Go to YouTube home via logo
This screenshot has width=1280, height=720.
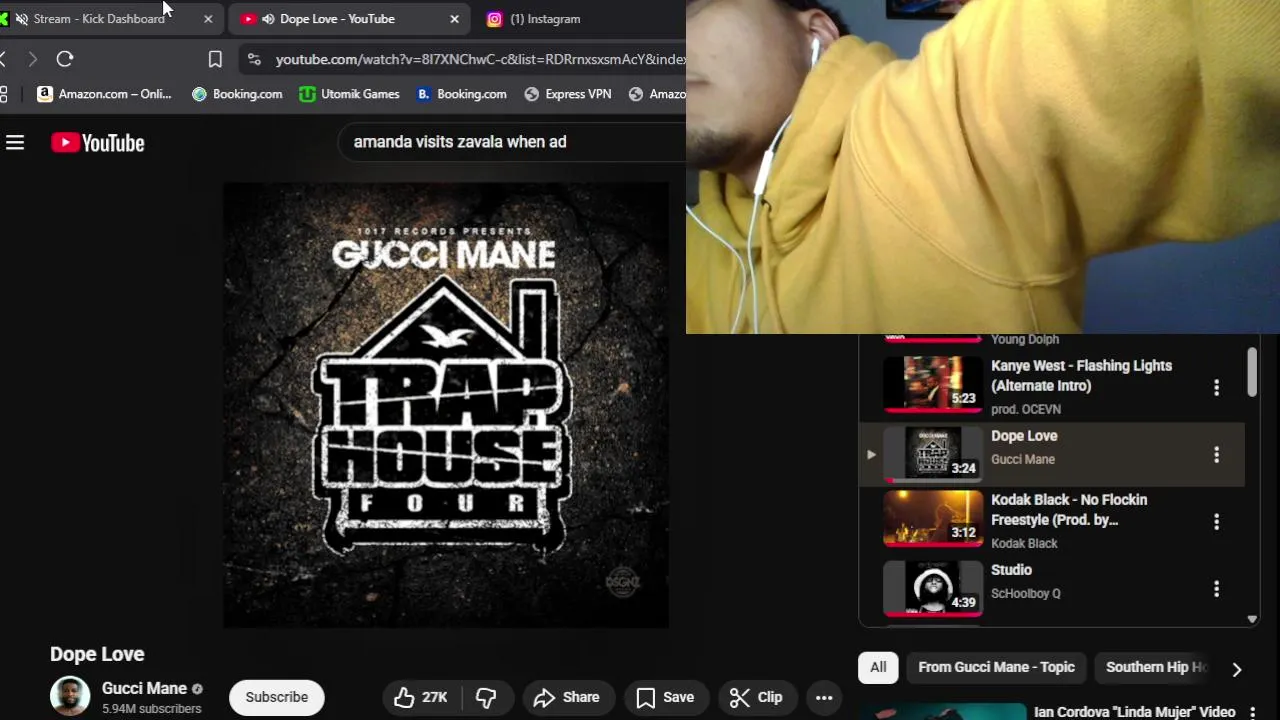pos(98,143)
